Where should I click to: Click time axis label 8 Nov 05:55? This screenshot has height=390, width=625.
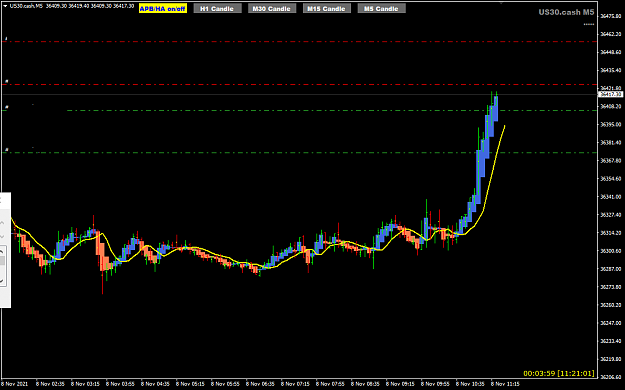[x=225, y=384]
